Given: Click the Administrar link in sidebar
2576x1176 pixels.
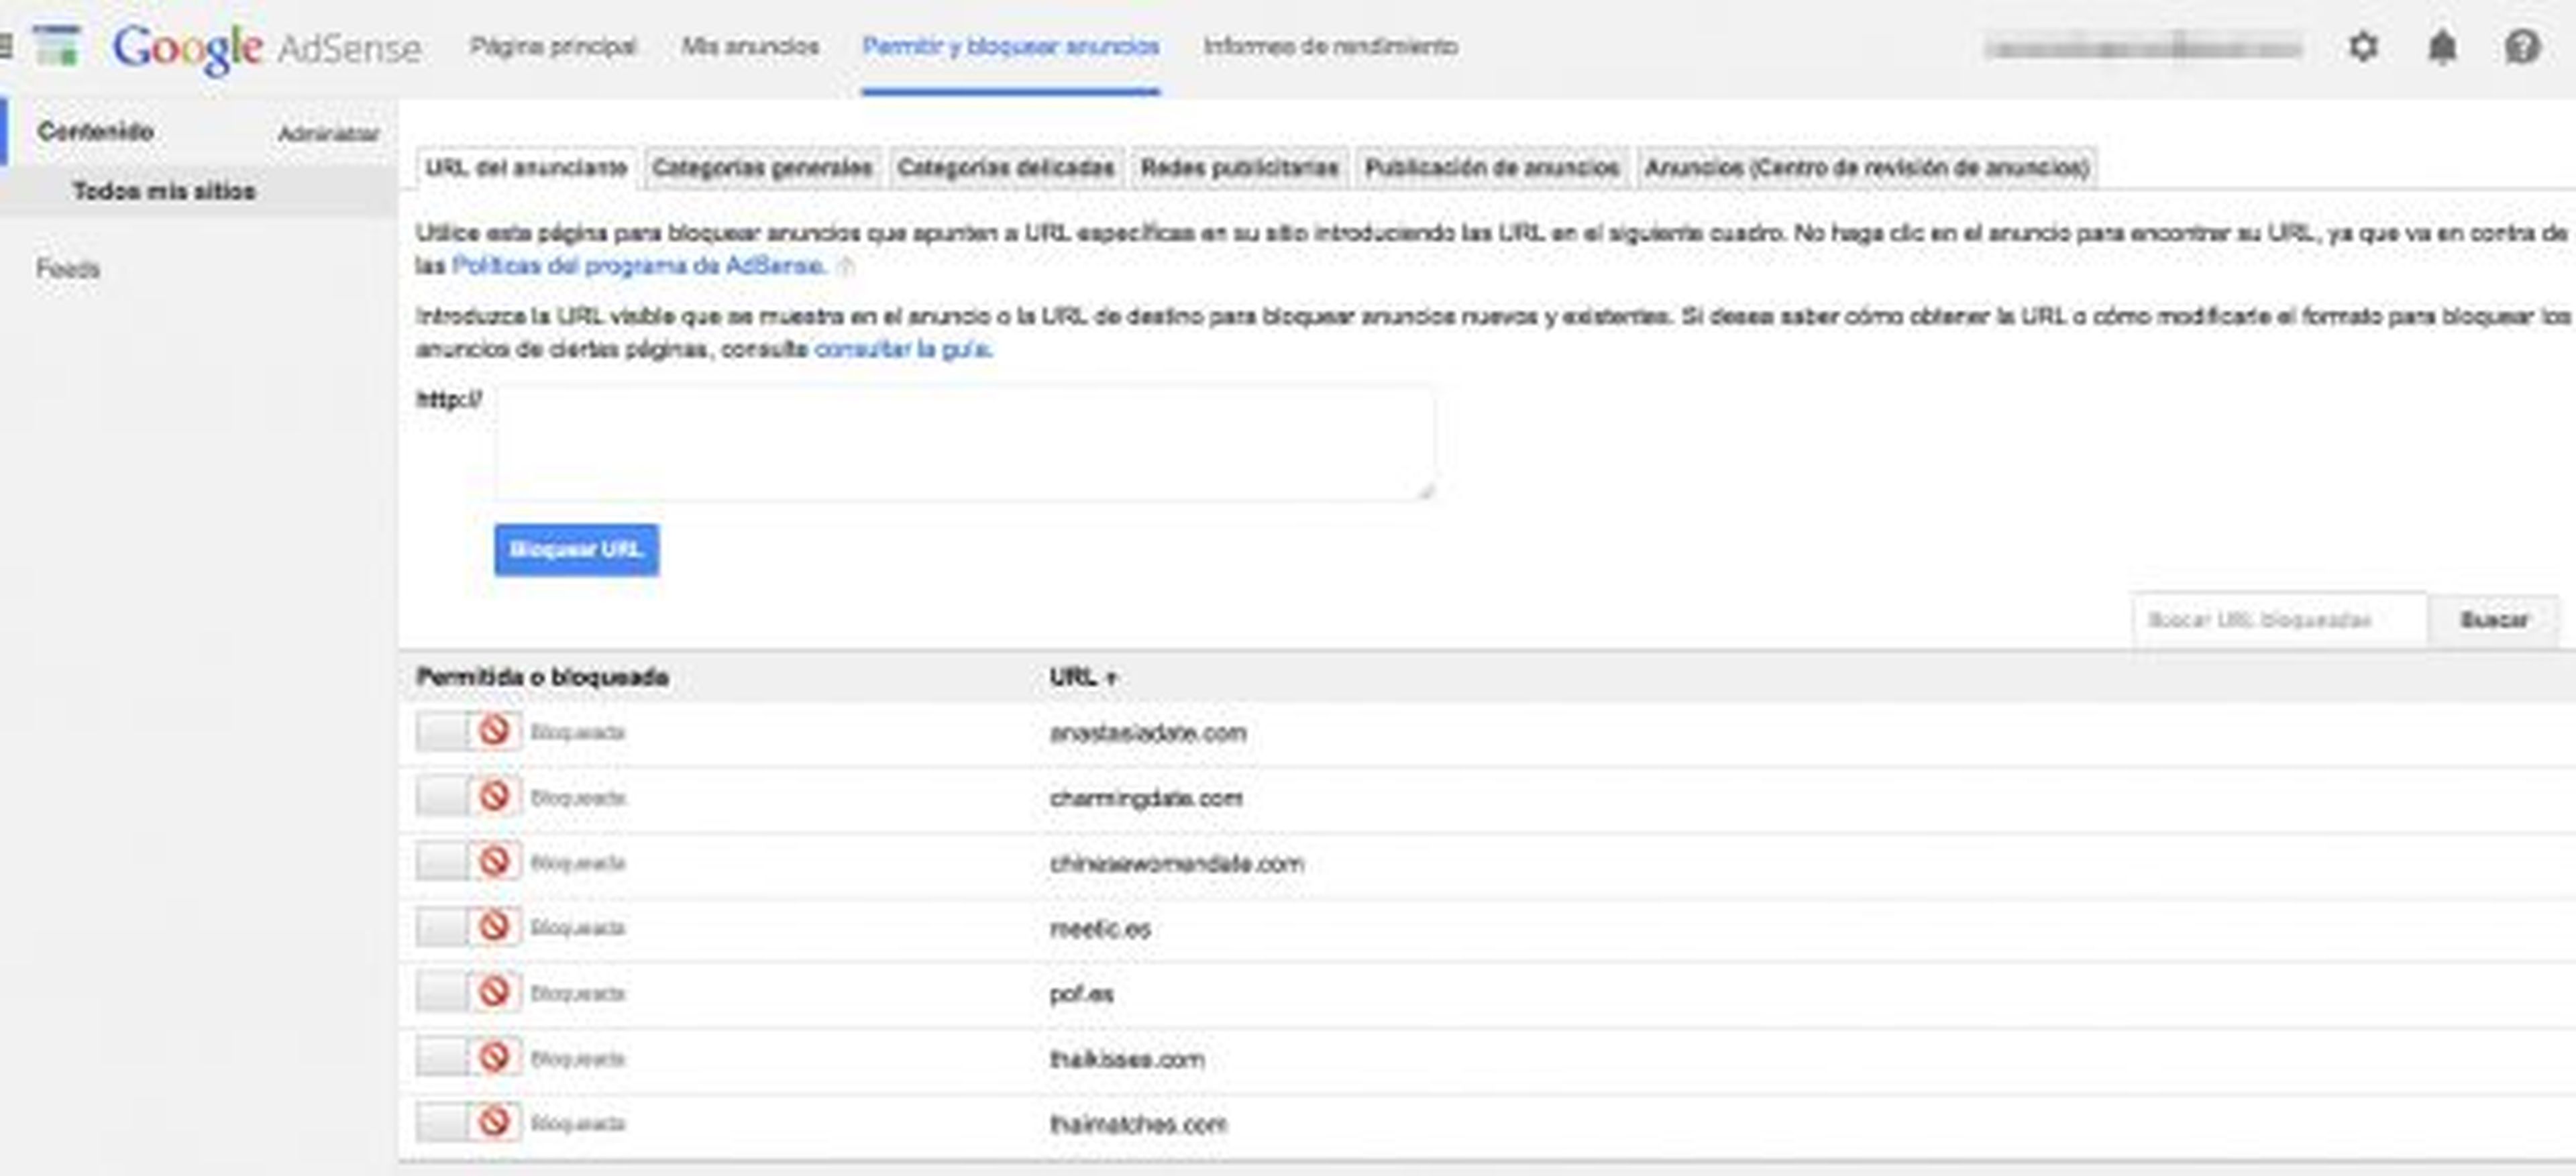Looking at the screenshot, I should coord(328,134).
